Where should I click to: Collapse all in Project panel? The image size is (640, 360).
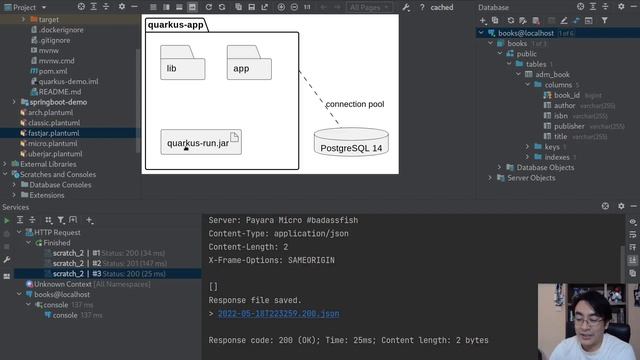pyautogui.click(x=106, y=7)
